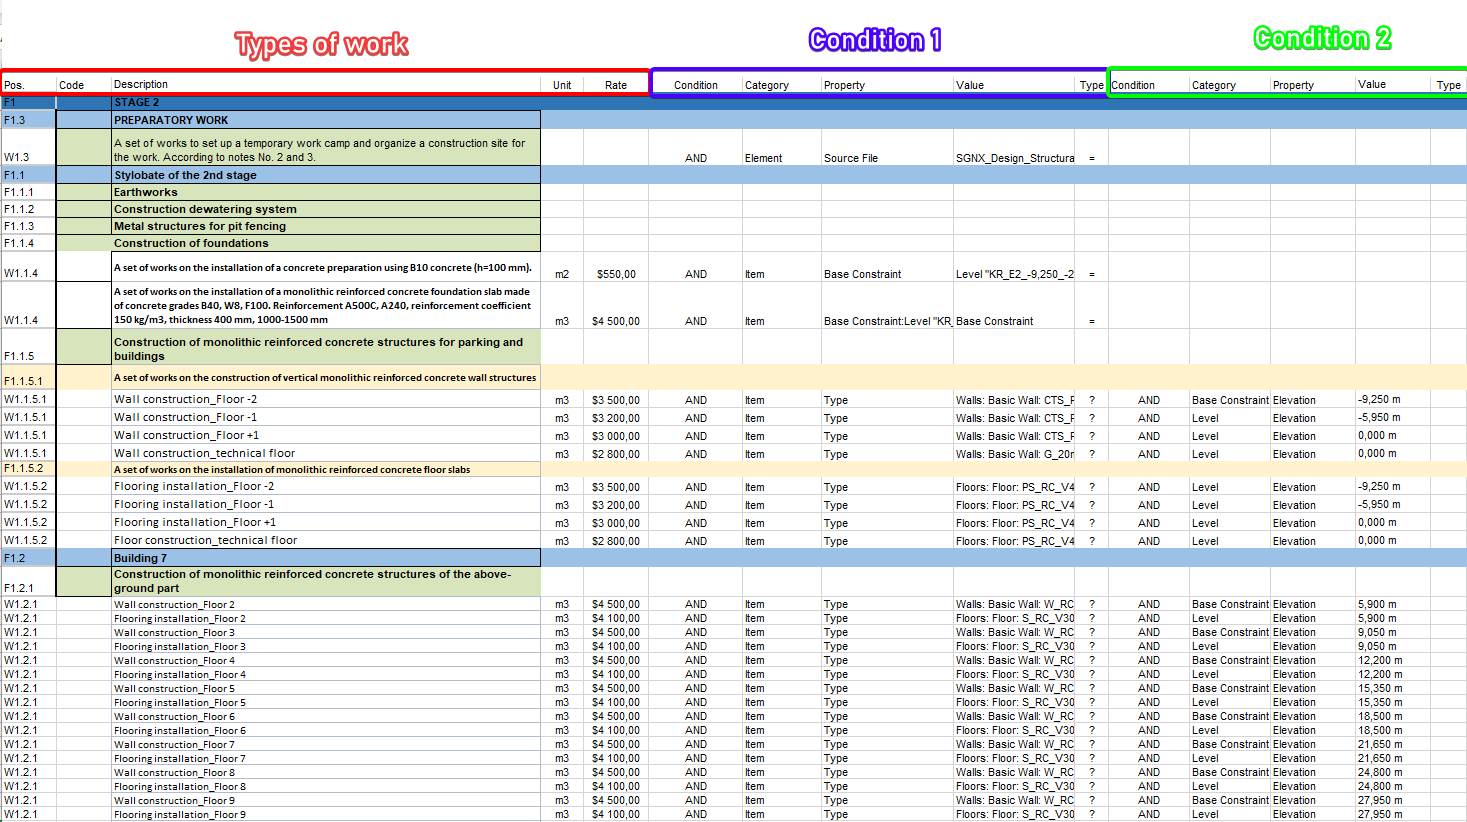Viewport: 1467px width, 822px height.
Task: Click the 'Code' column header
Action: coord(83,85)
